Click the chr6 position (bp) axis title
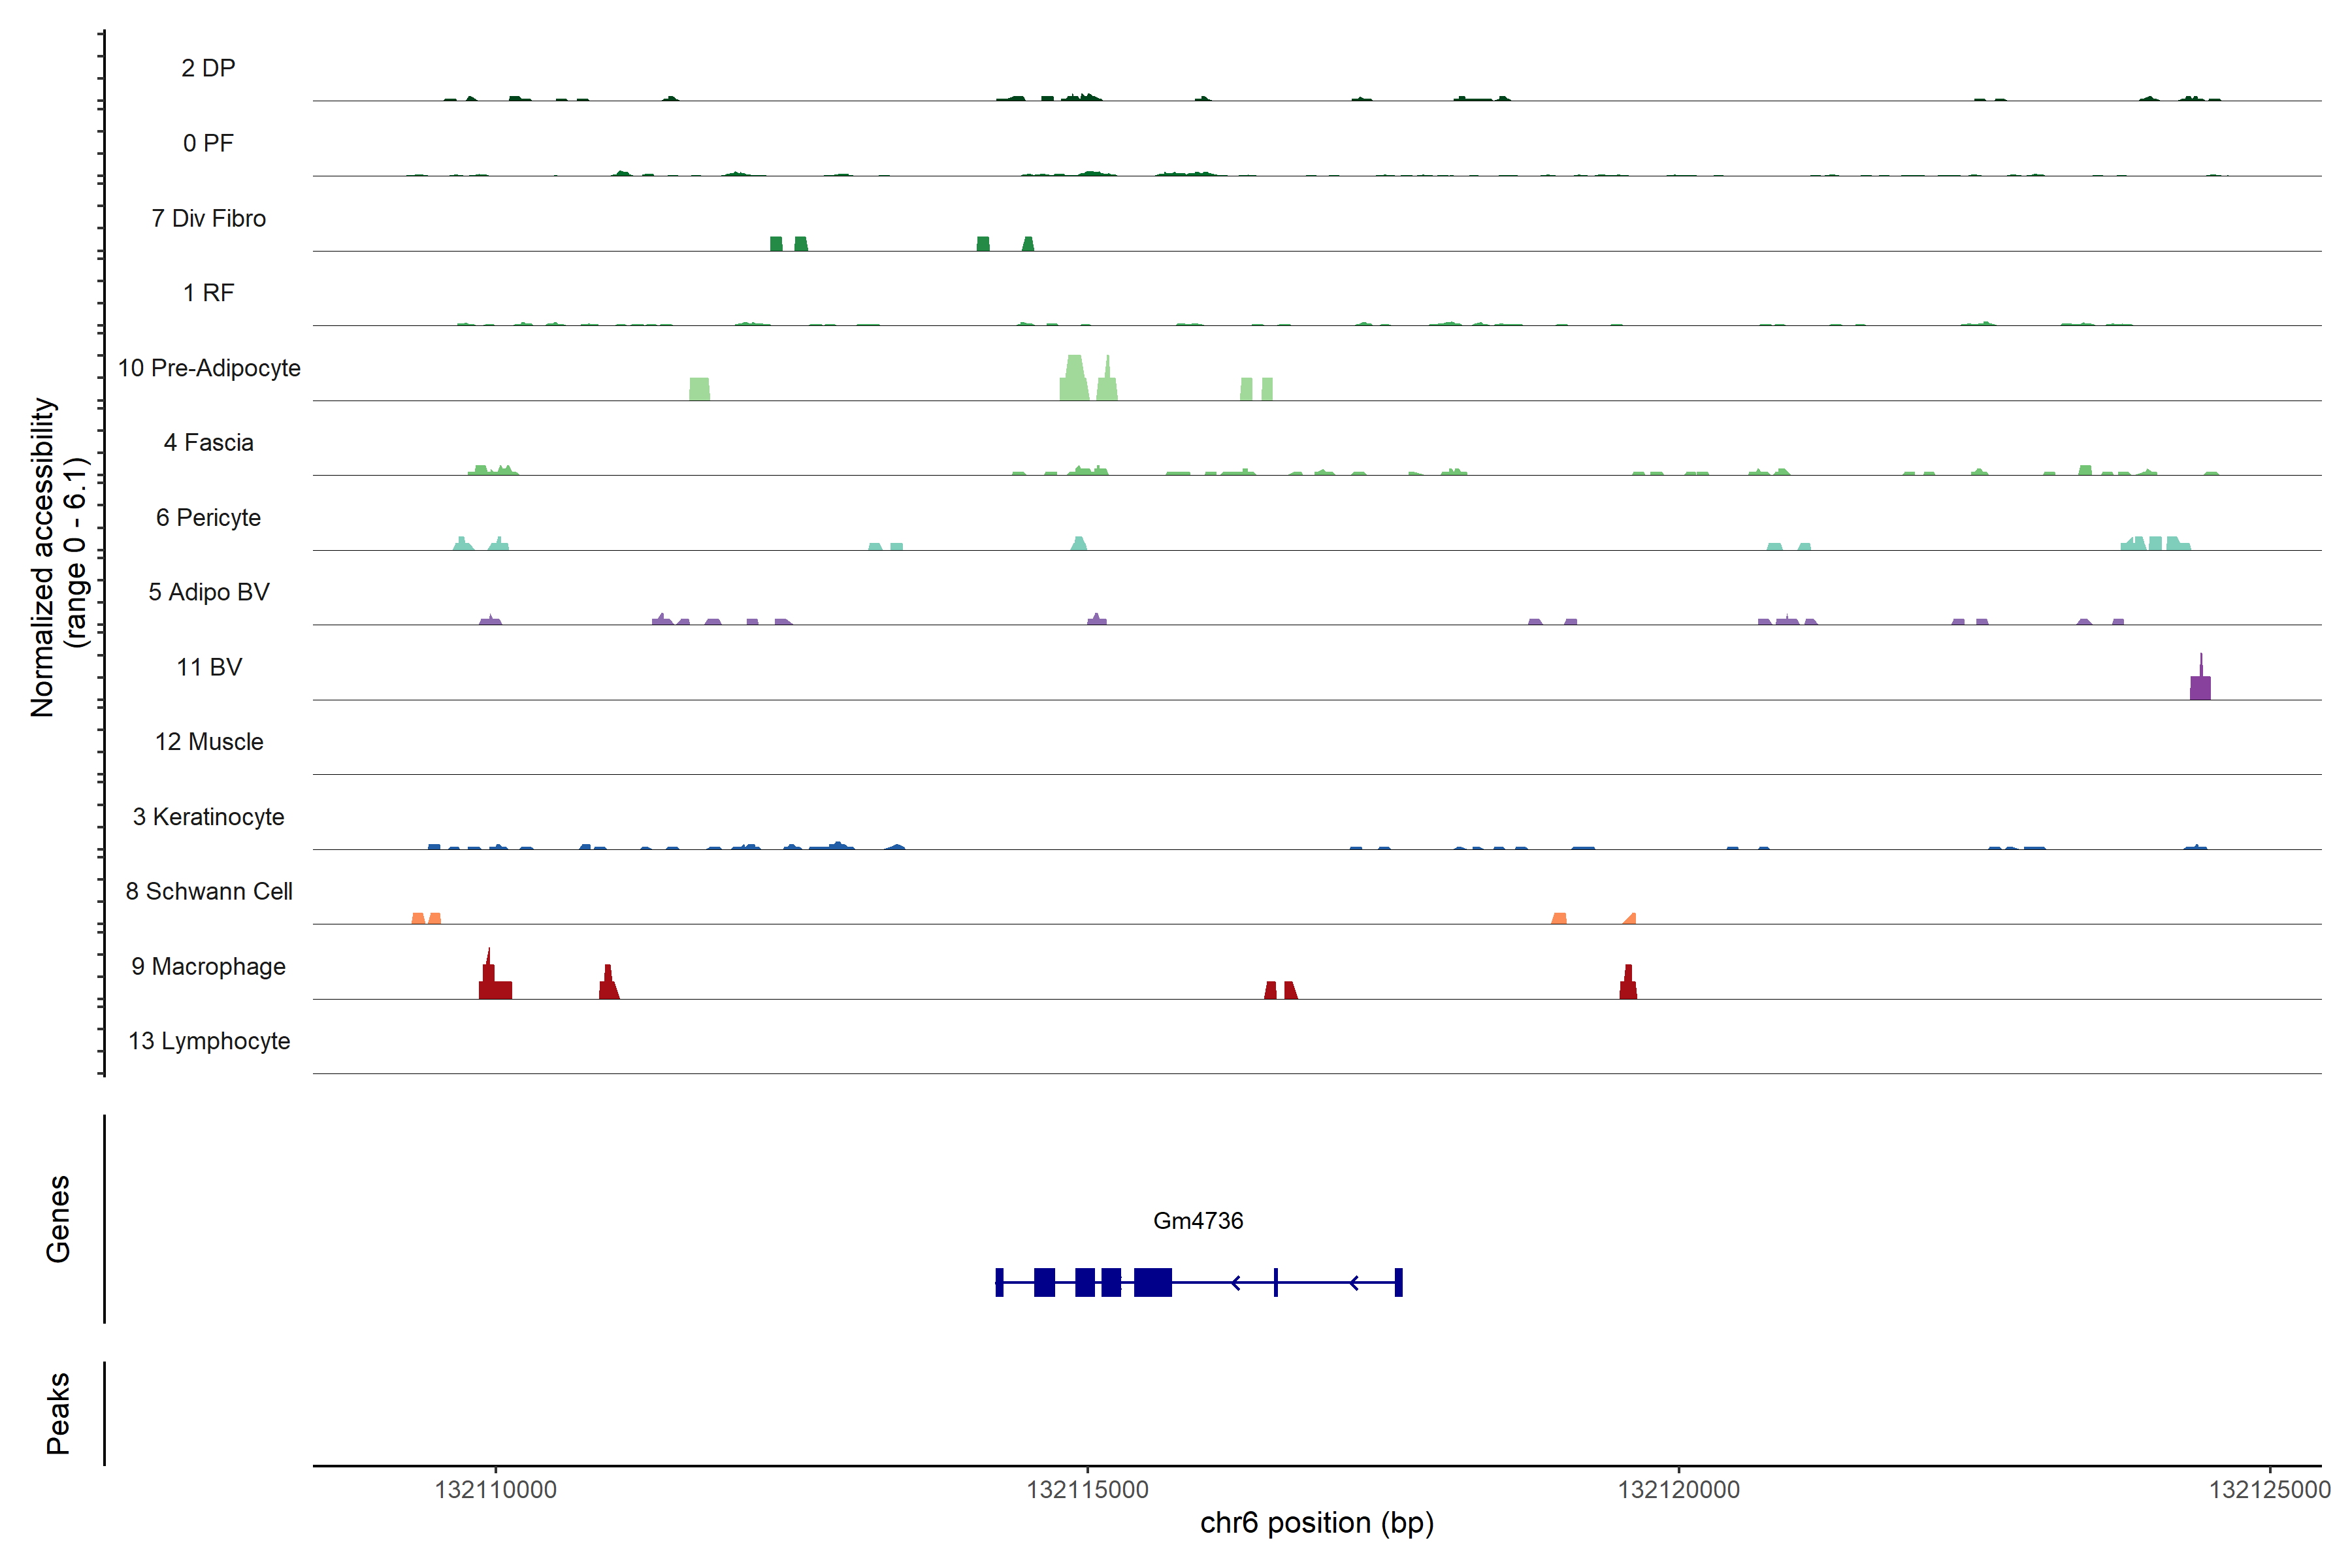 pos(1316,1523)
